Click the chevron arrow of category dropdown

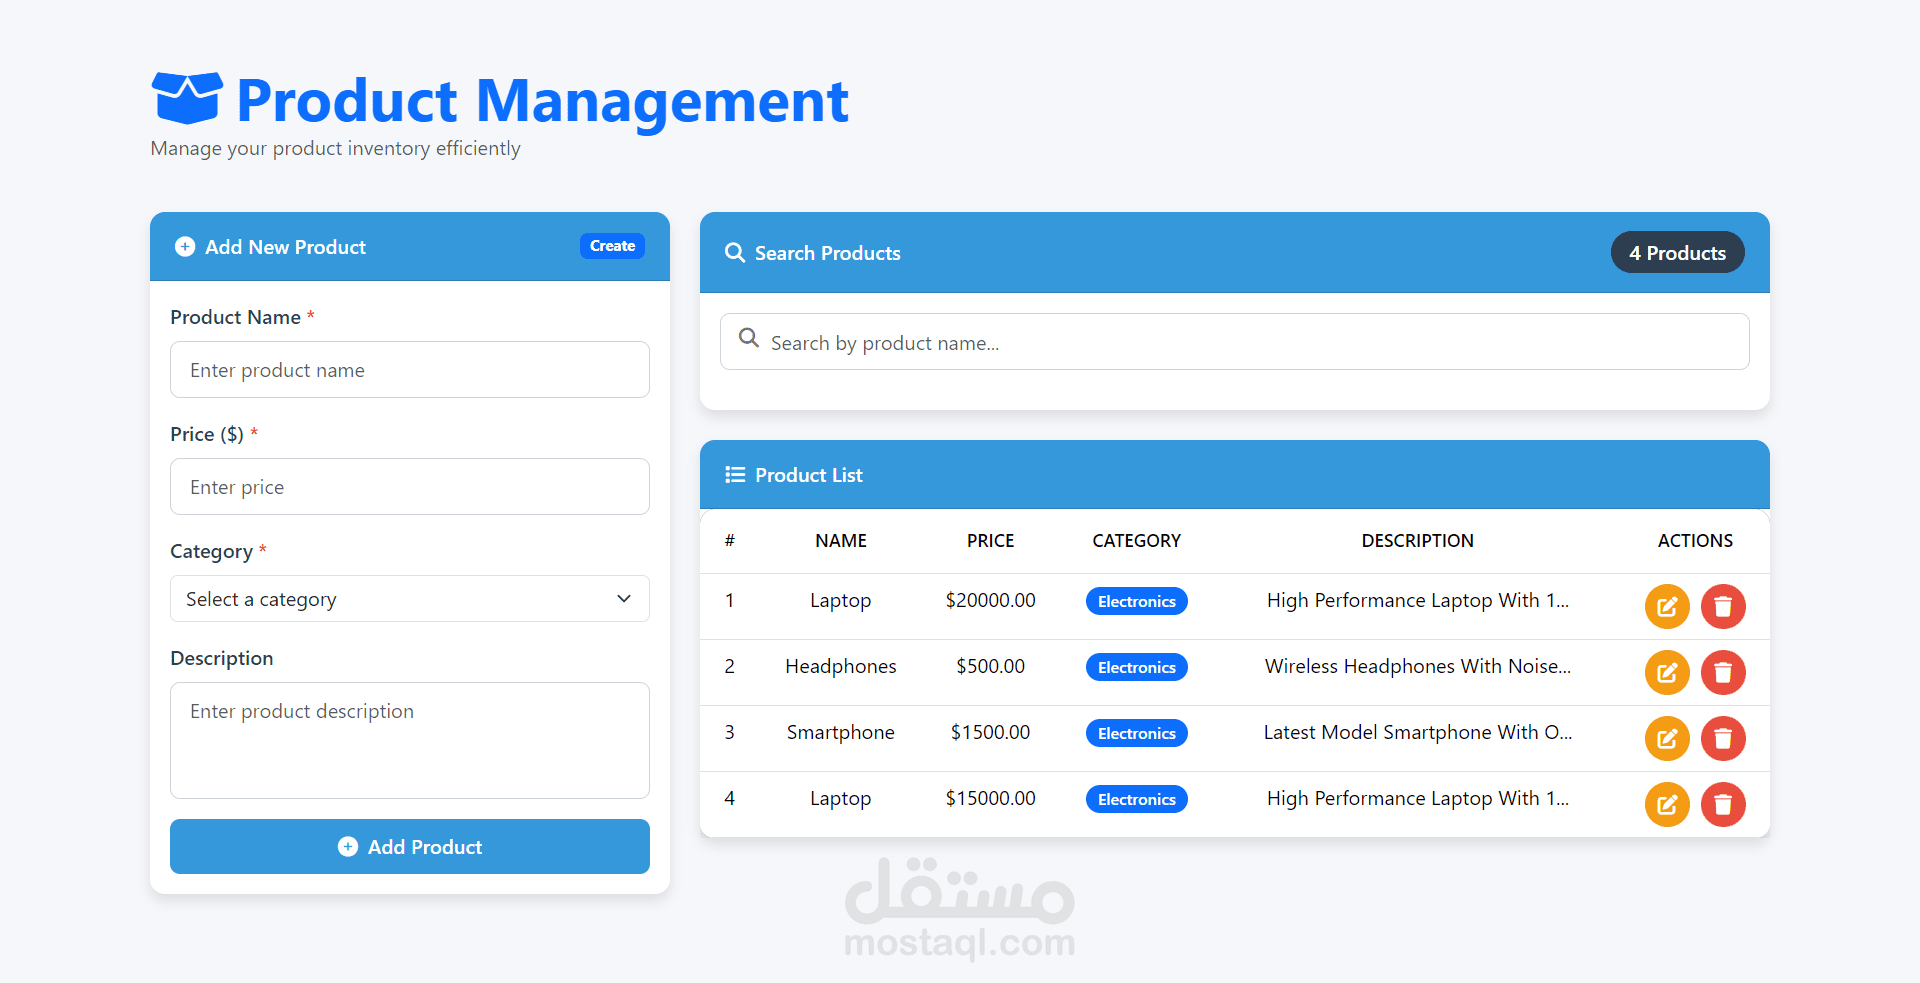pyautogui.click(x=624, y=598)
